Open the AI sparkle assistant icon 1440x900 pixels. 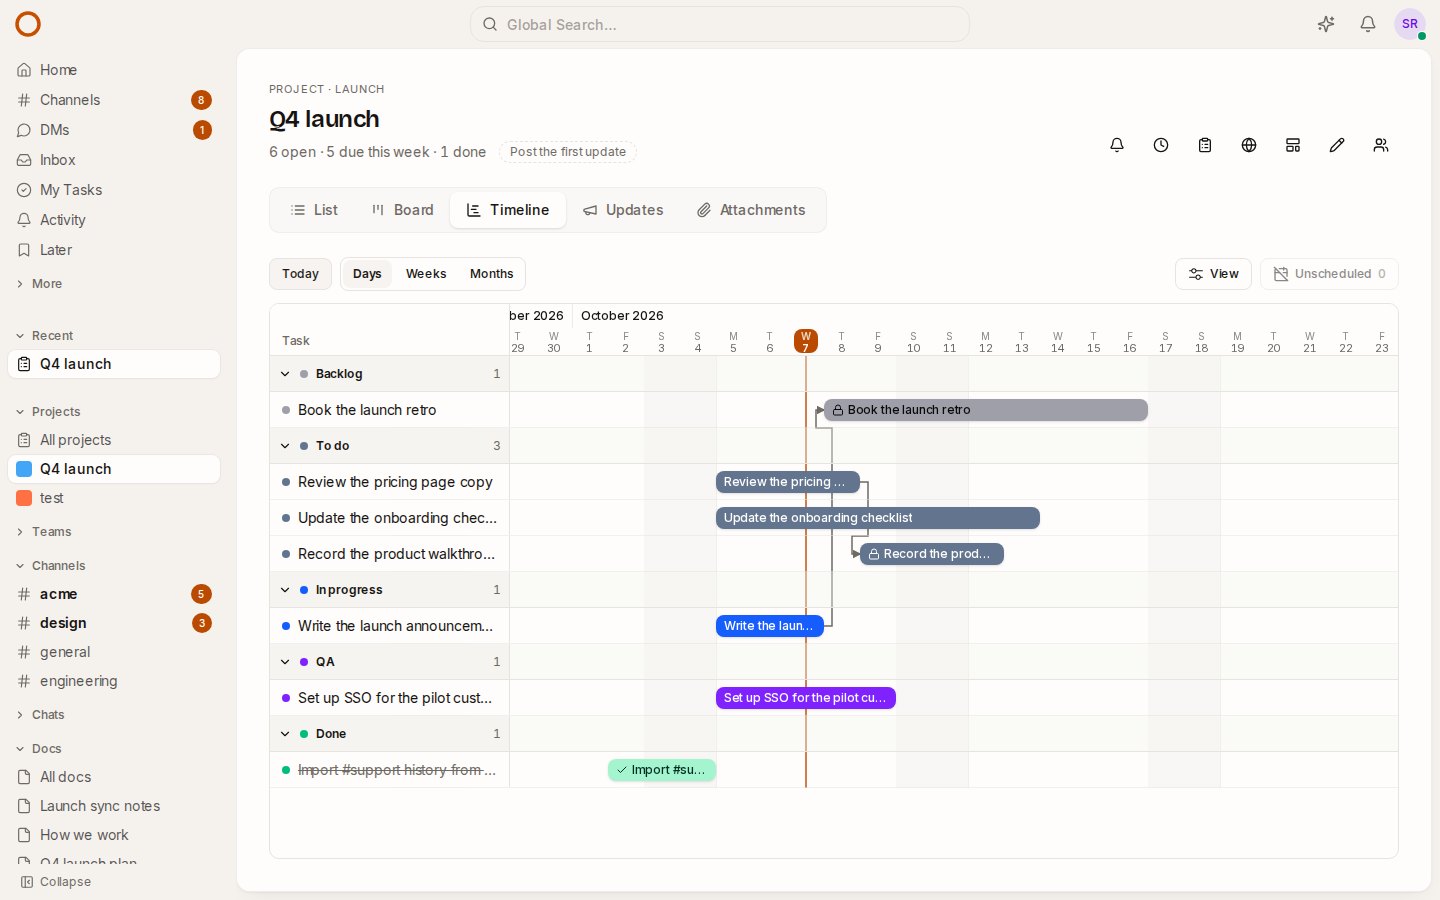[1326, 24]
